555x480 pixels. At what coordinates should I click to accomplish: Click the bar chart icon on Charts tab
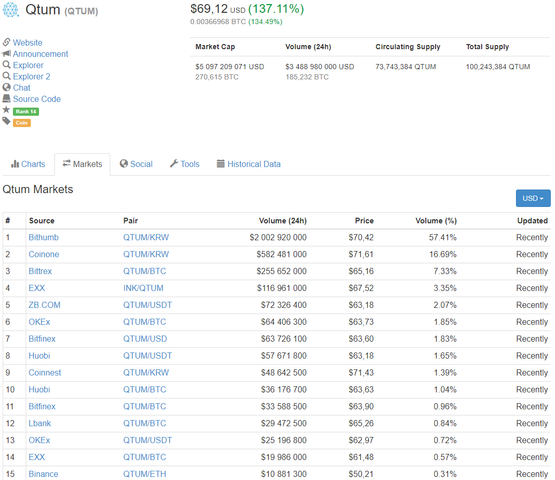(15, 164)
